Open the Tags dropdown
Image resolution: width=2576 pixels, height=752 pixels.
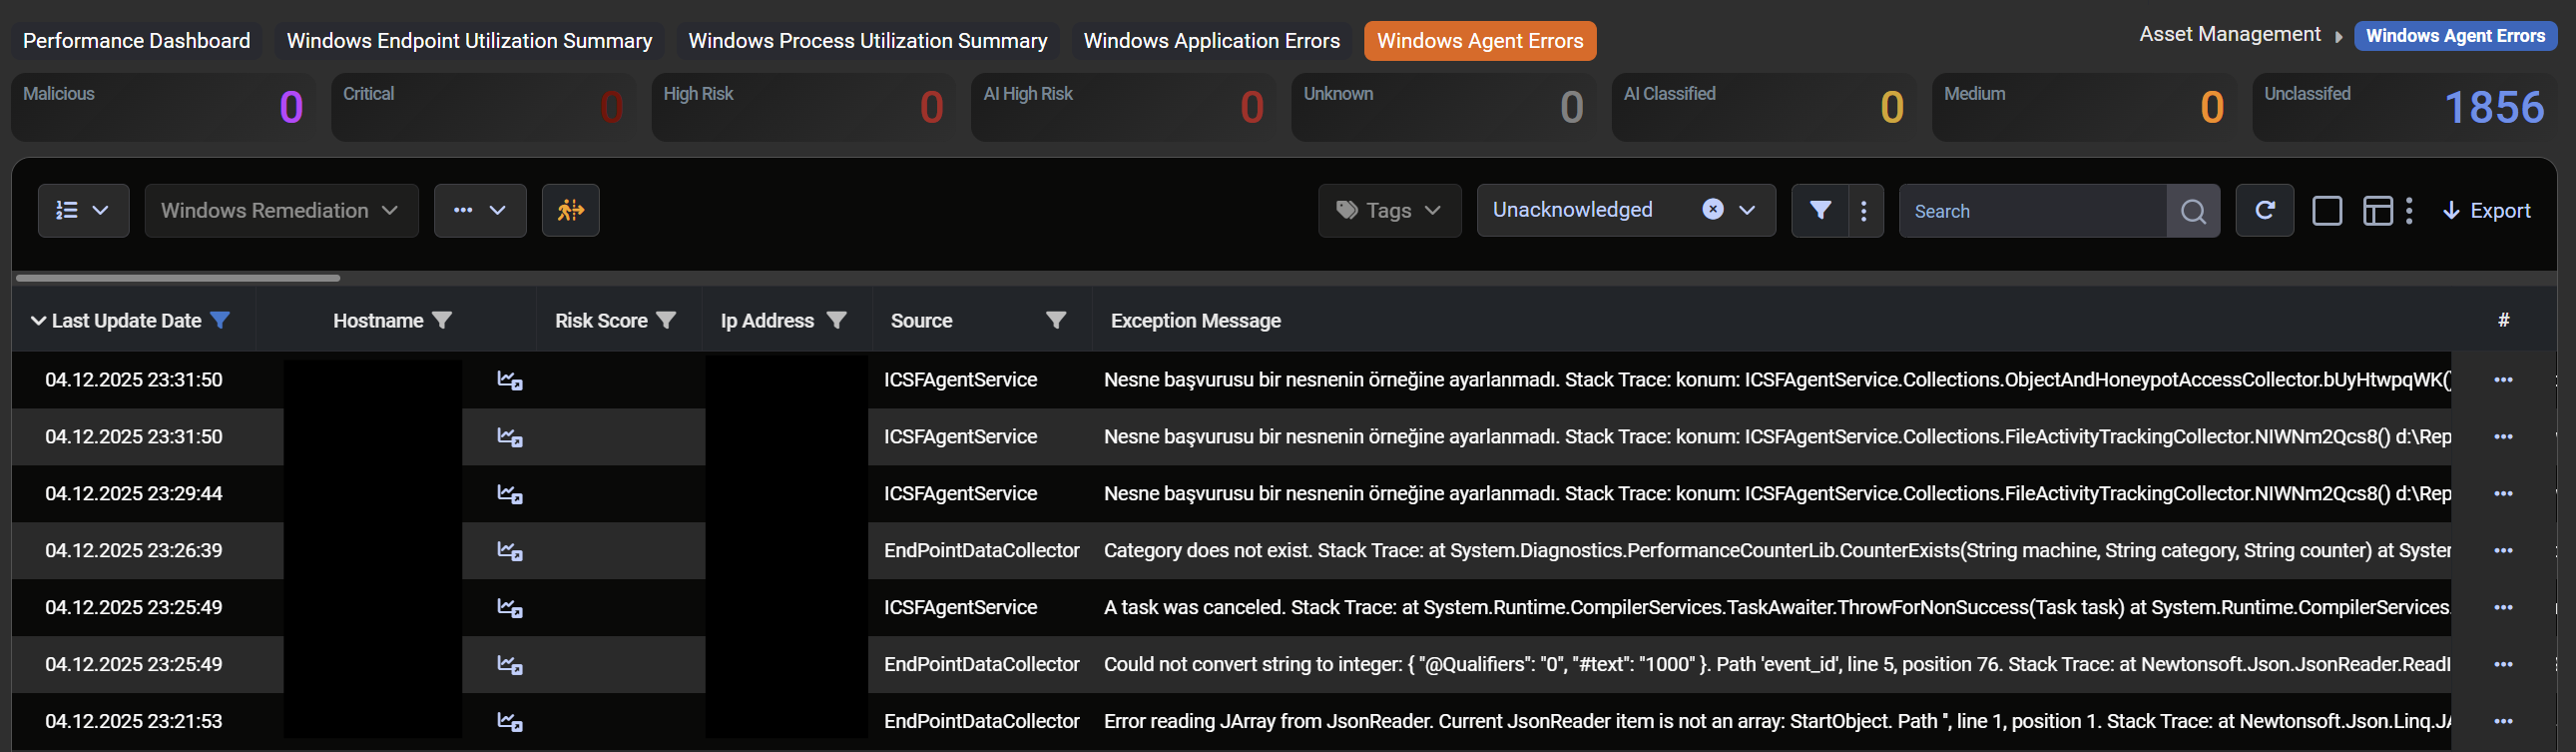coord(1388,210)
